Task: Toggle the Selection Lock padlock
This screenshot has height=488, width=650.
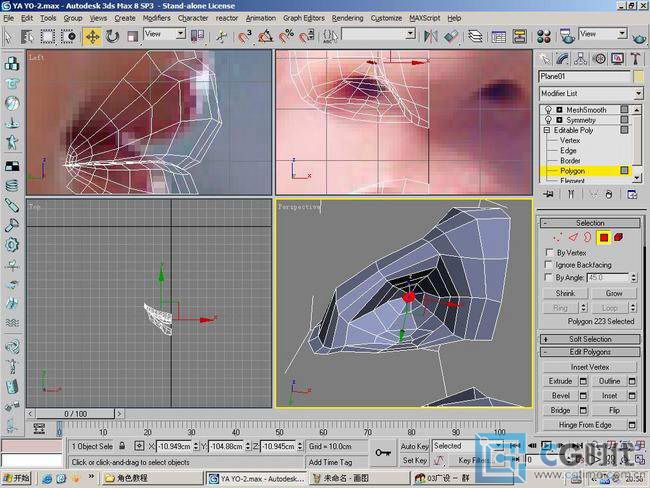Action: pyautogui.click(x=122, y=446)
